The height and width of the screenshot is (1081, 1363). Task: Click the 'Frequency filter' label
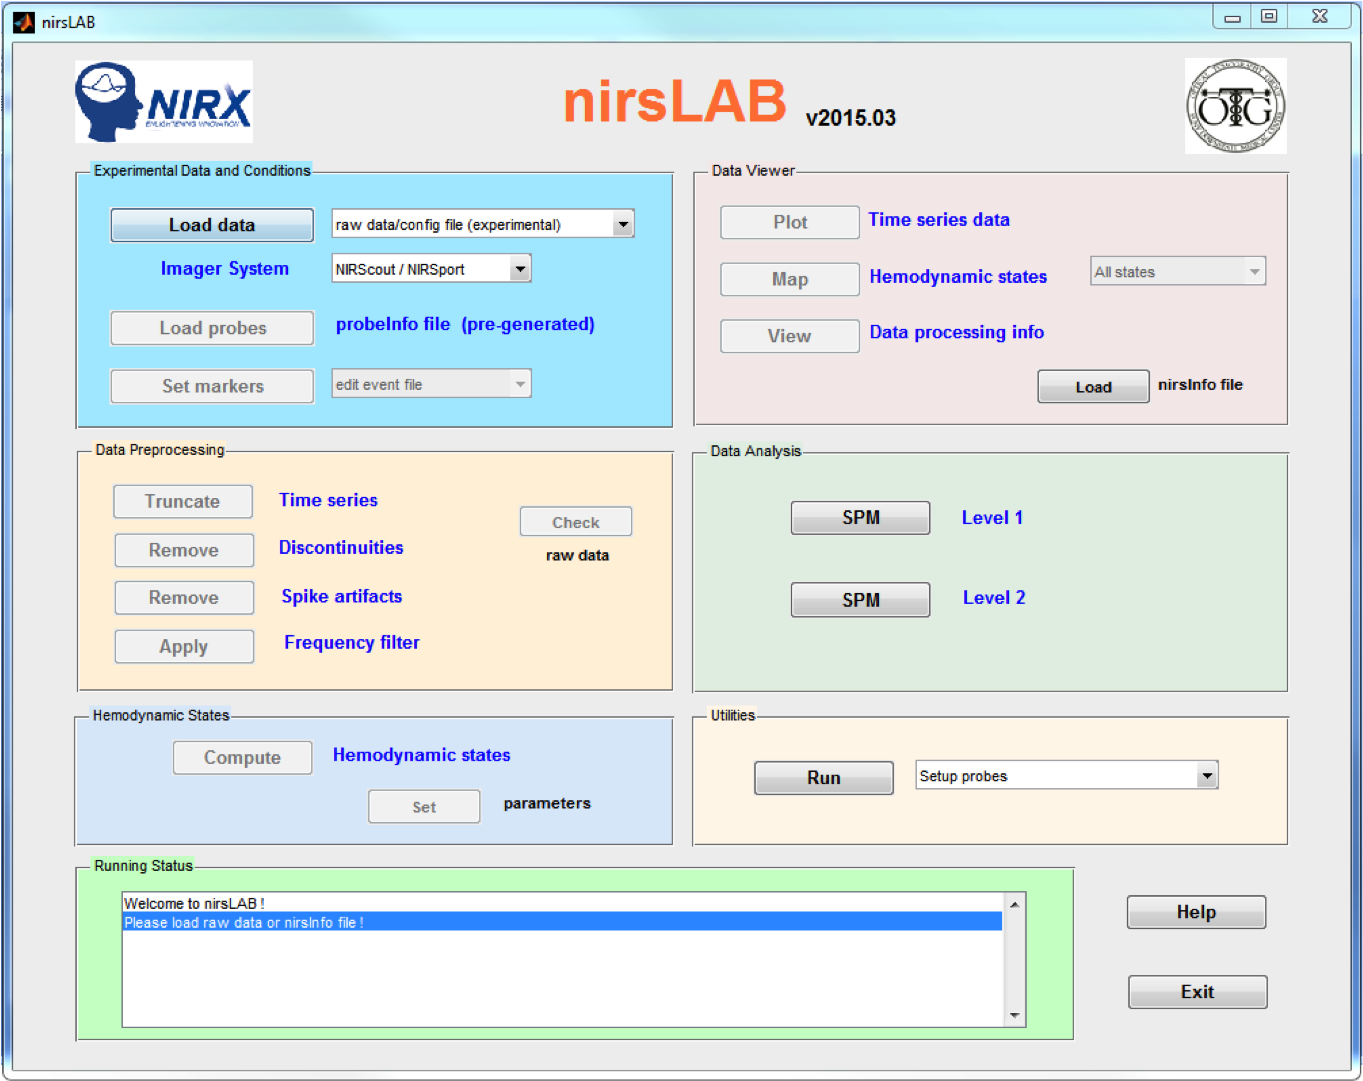pyautogui.click(x=352, y=643)
